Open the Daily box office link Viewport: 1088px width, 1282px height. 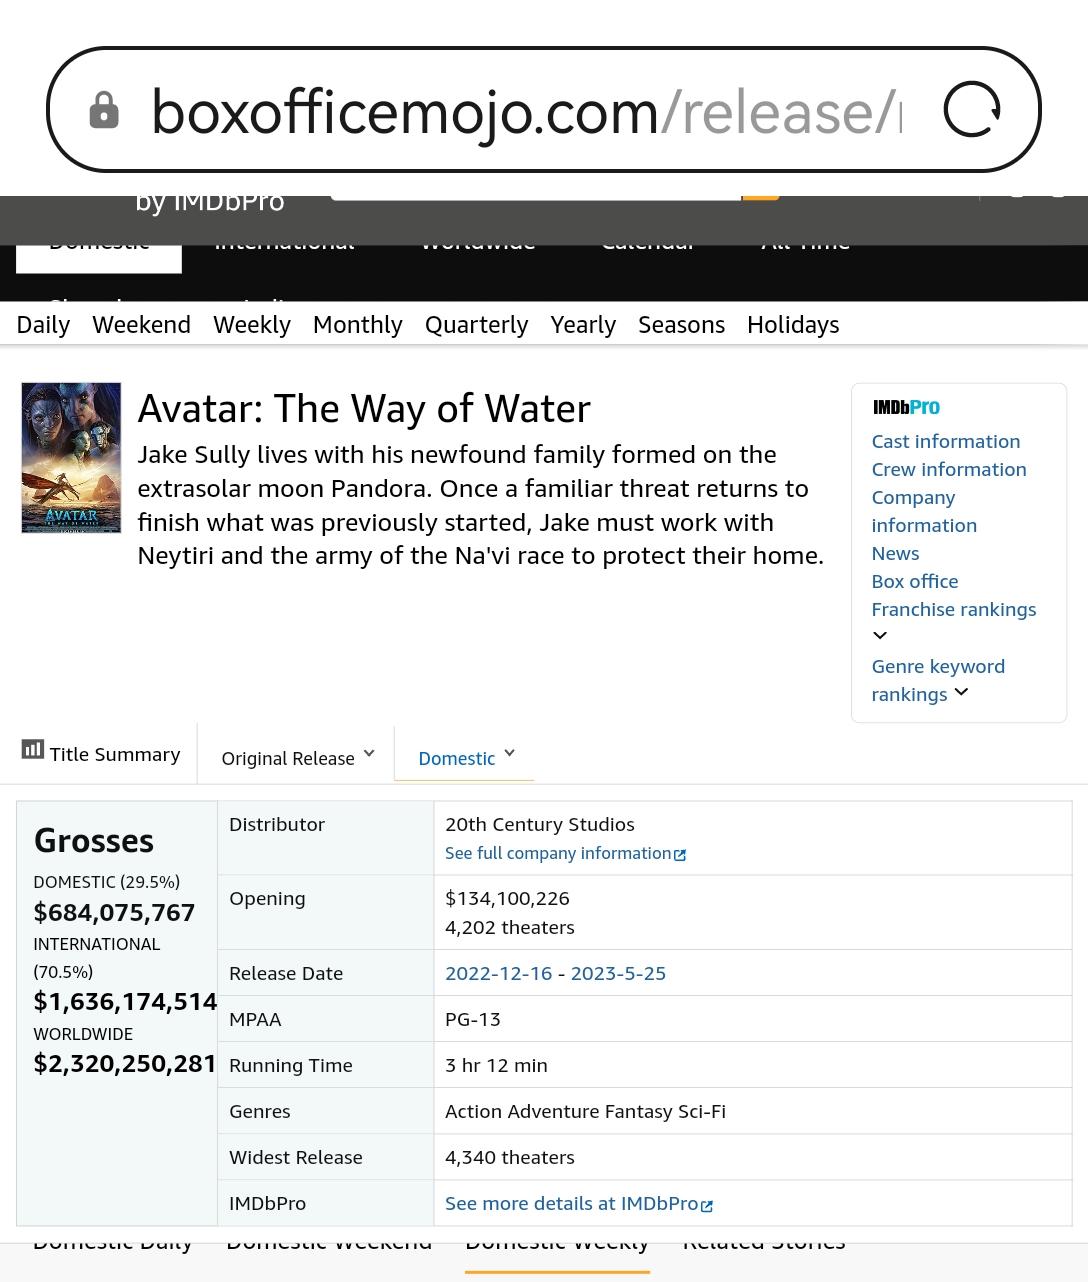43,324
